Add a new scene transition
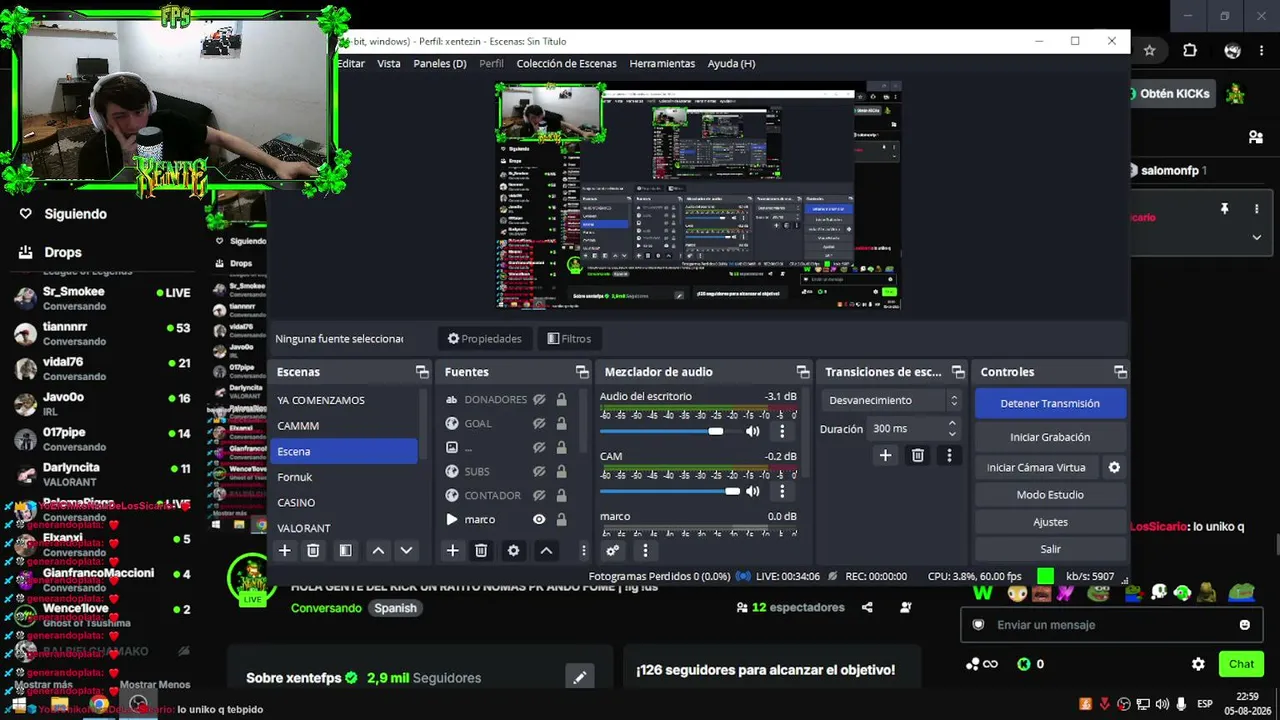1280x720 pixels. (885, 455)
